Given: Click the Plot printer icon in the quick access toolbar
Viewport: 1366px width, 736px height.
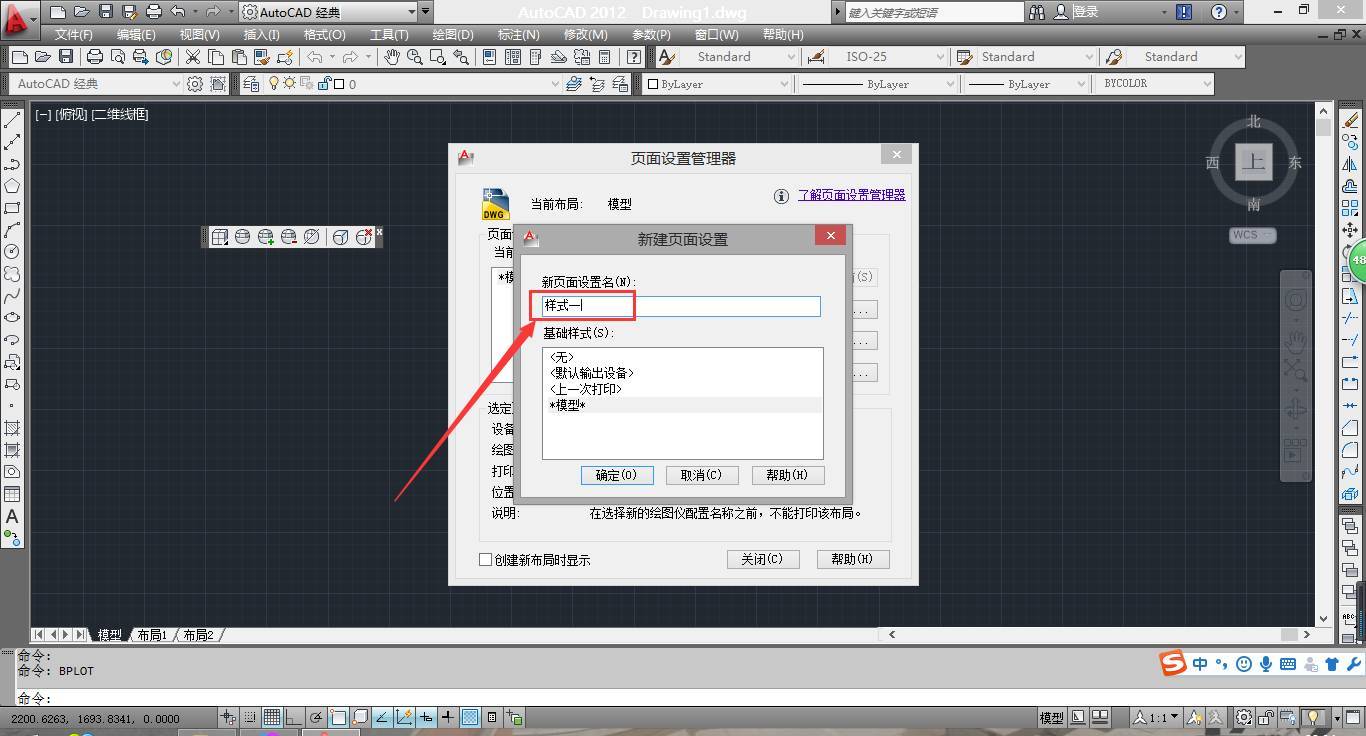Looking at the screenshot, I should 154,12.
